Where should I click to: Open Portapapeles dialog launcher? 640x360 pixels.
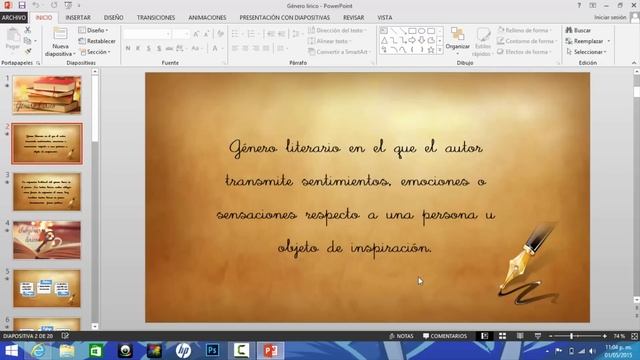click(x=38, y=63)
